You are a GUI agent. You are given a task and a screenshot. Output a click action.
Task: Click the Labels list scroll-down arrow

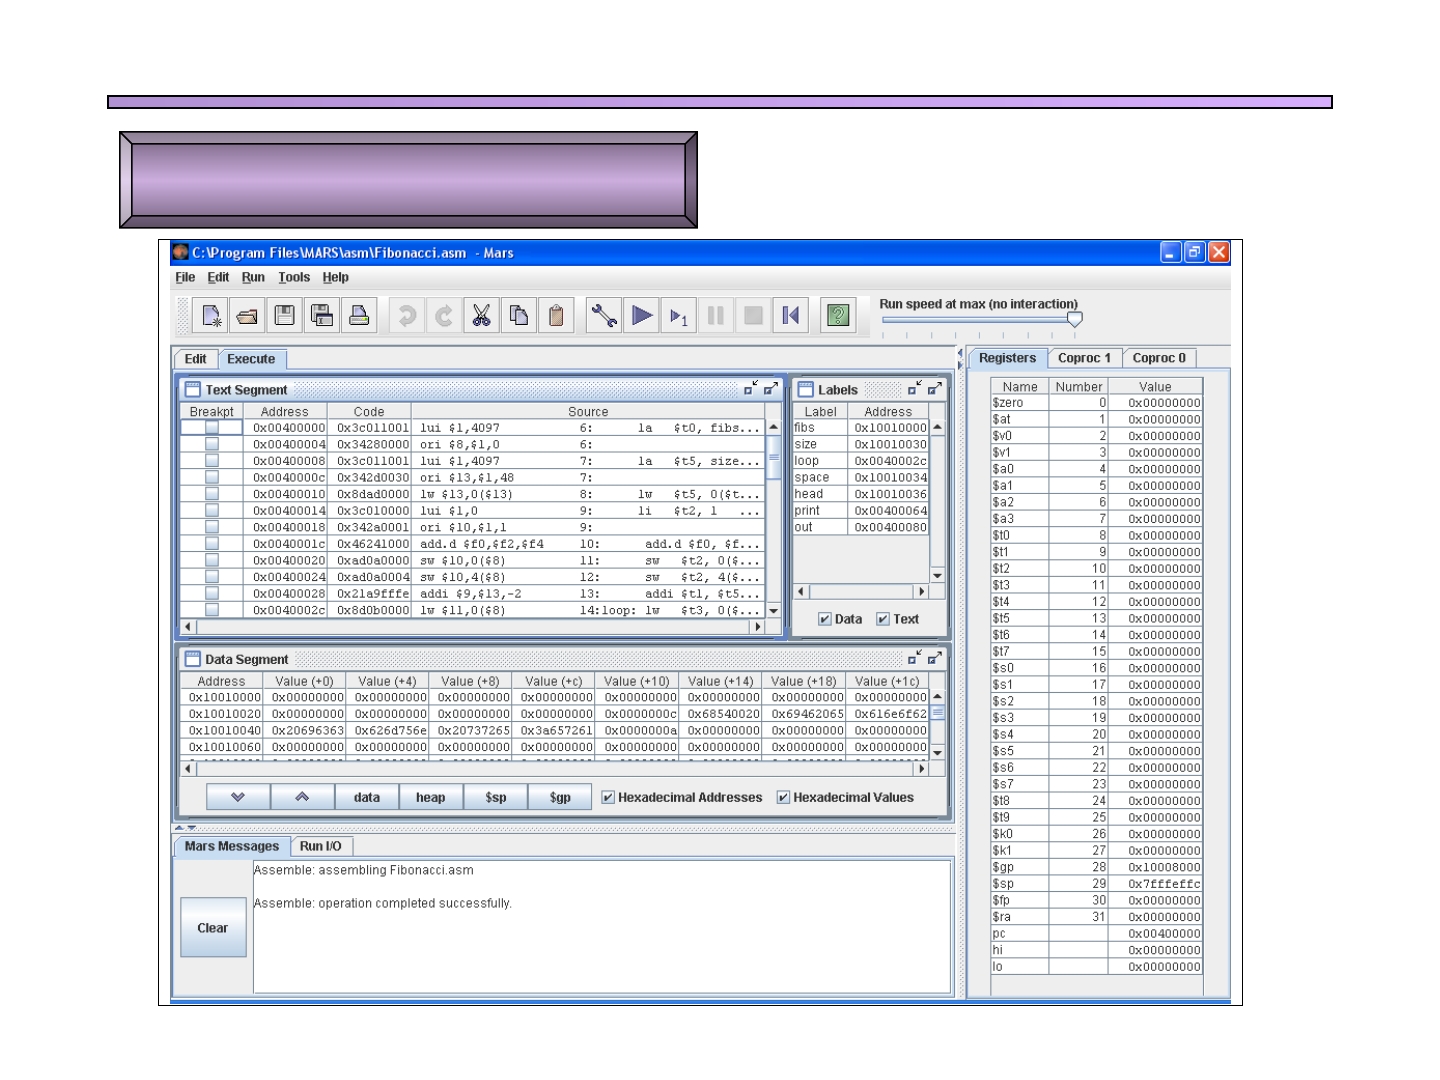pos(937,576)
